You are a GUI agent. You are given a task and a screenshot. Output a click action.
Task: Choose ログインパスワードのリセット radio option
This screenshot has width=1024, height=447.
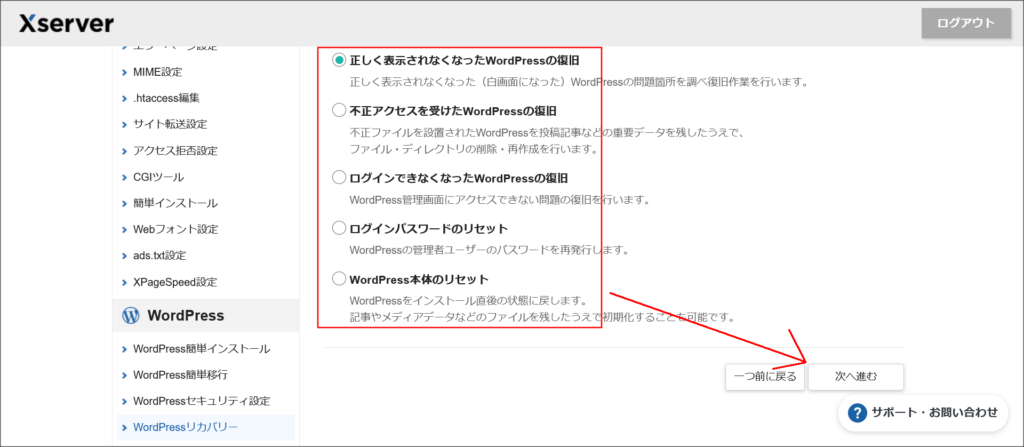(338, 228)
